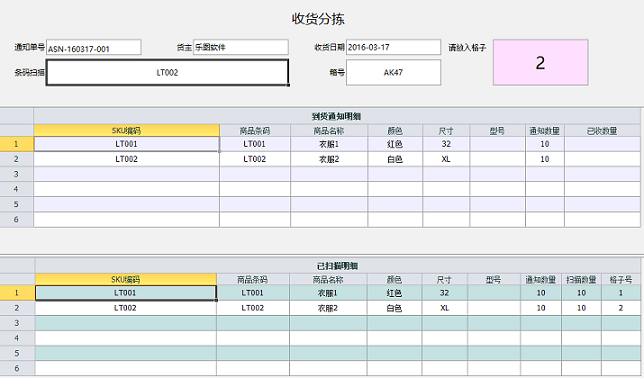
Task: Click 格子号 2 cell for LT002
Action: click(621, 308)
